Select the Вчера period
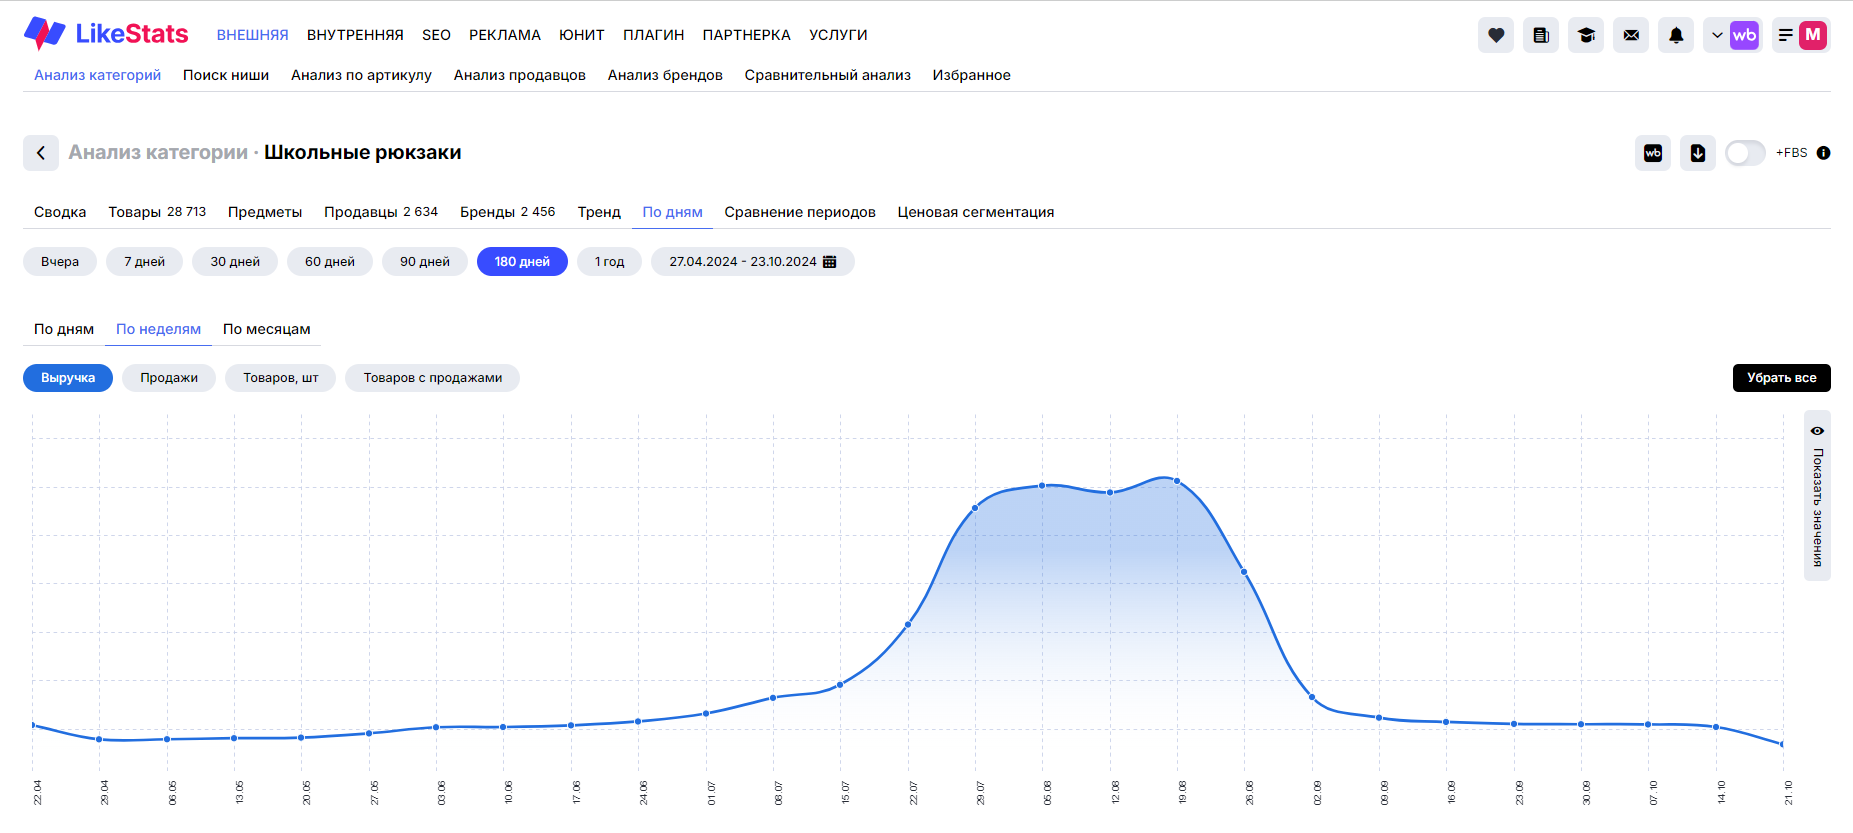 pyautogui.click(x=60, y=262)
